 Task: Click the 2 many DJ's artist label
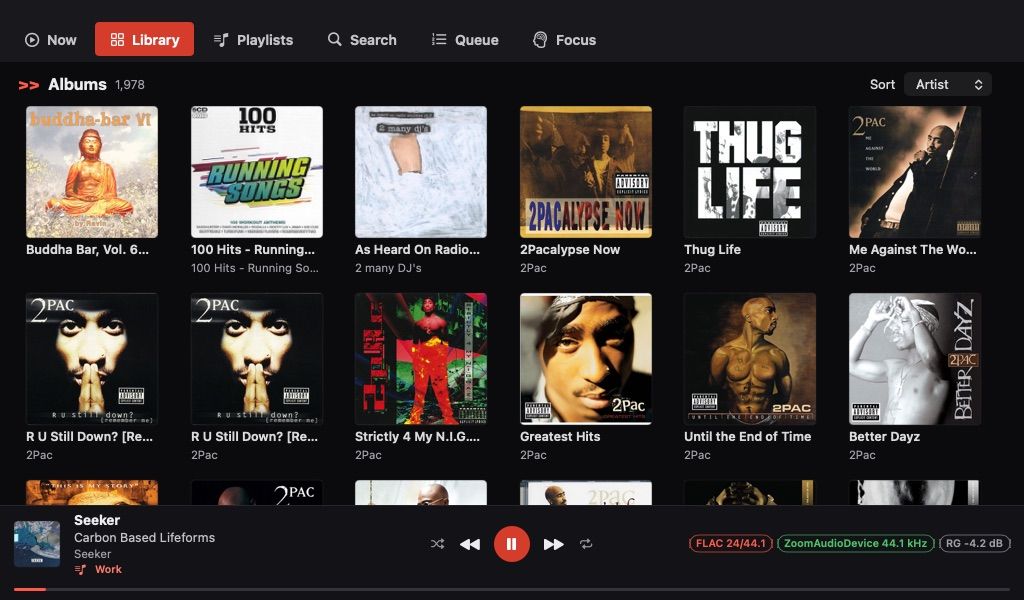[x=389, y=268]
